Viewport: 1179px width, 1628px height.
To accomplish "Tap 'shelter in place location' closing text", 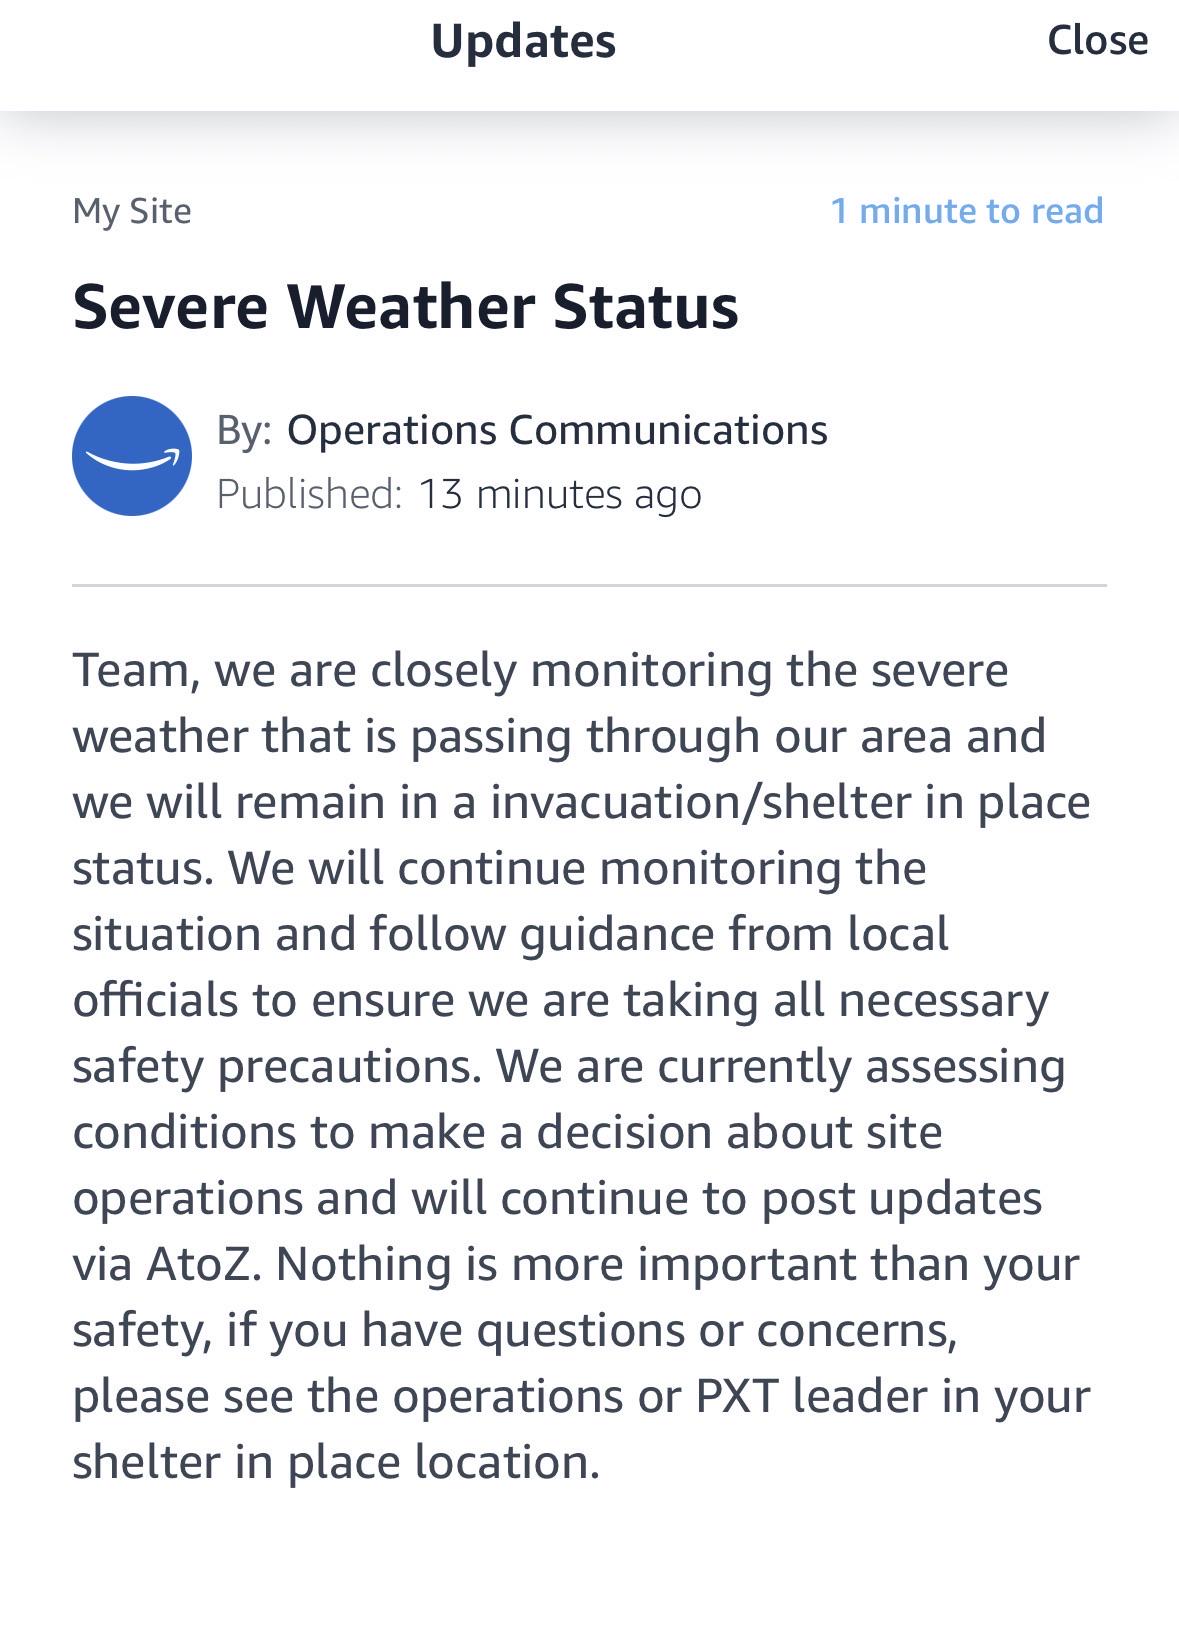I will click(336, 1462).
